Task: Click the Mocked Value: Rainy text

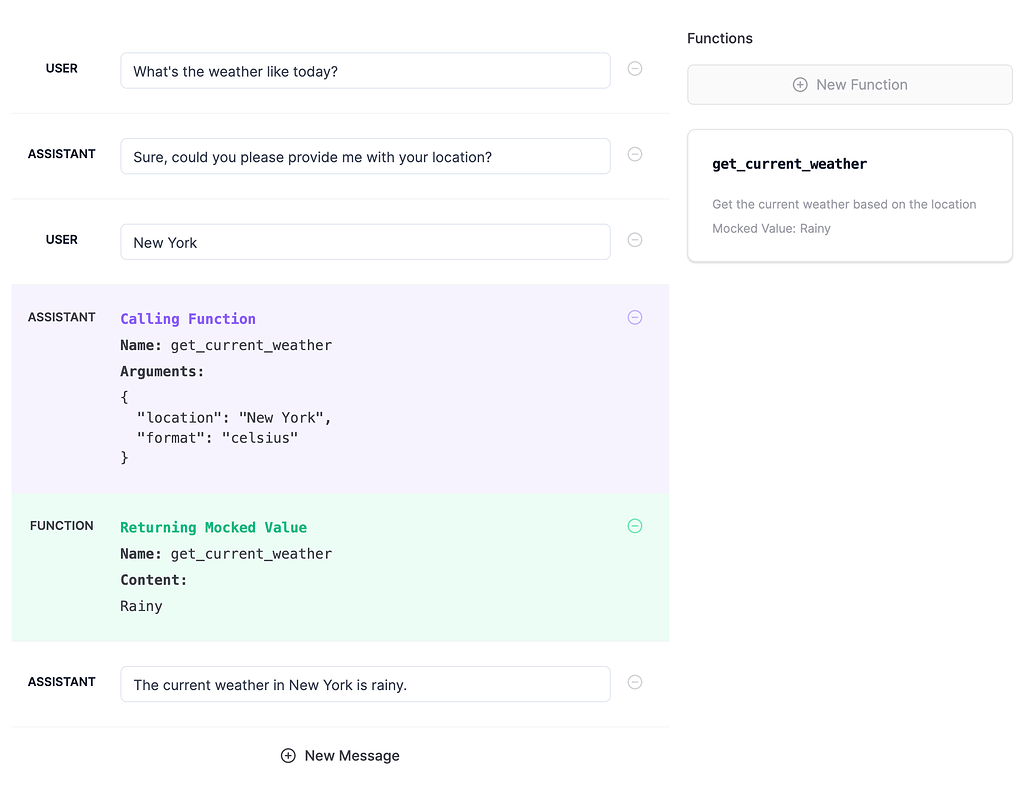Action: tap(769, 228)
